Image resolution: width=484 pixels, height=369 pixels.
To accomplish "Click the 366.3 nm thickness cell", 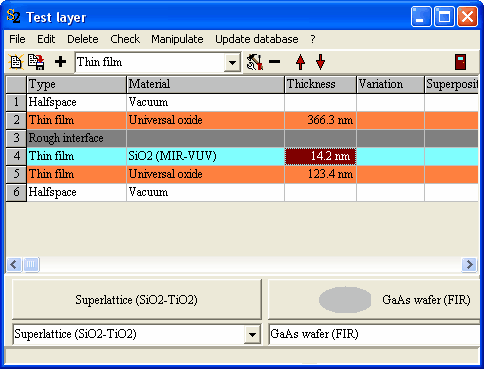I will [x=321, y=120].
